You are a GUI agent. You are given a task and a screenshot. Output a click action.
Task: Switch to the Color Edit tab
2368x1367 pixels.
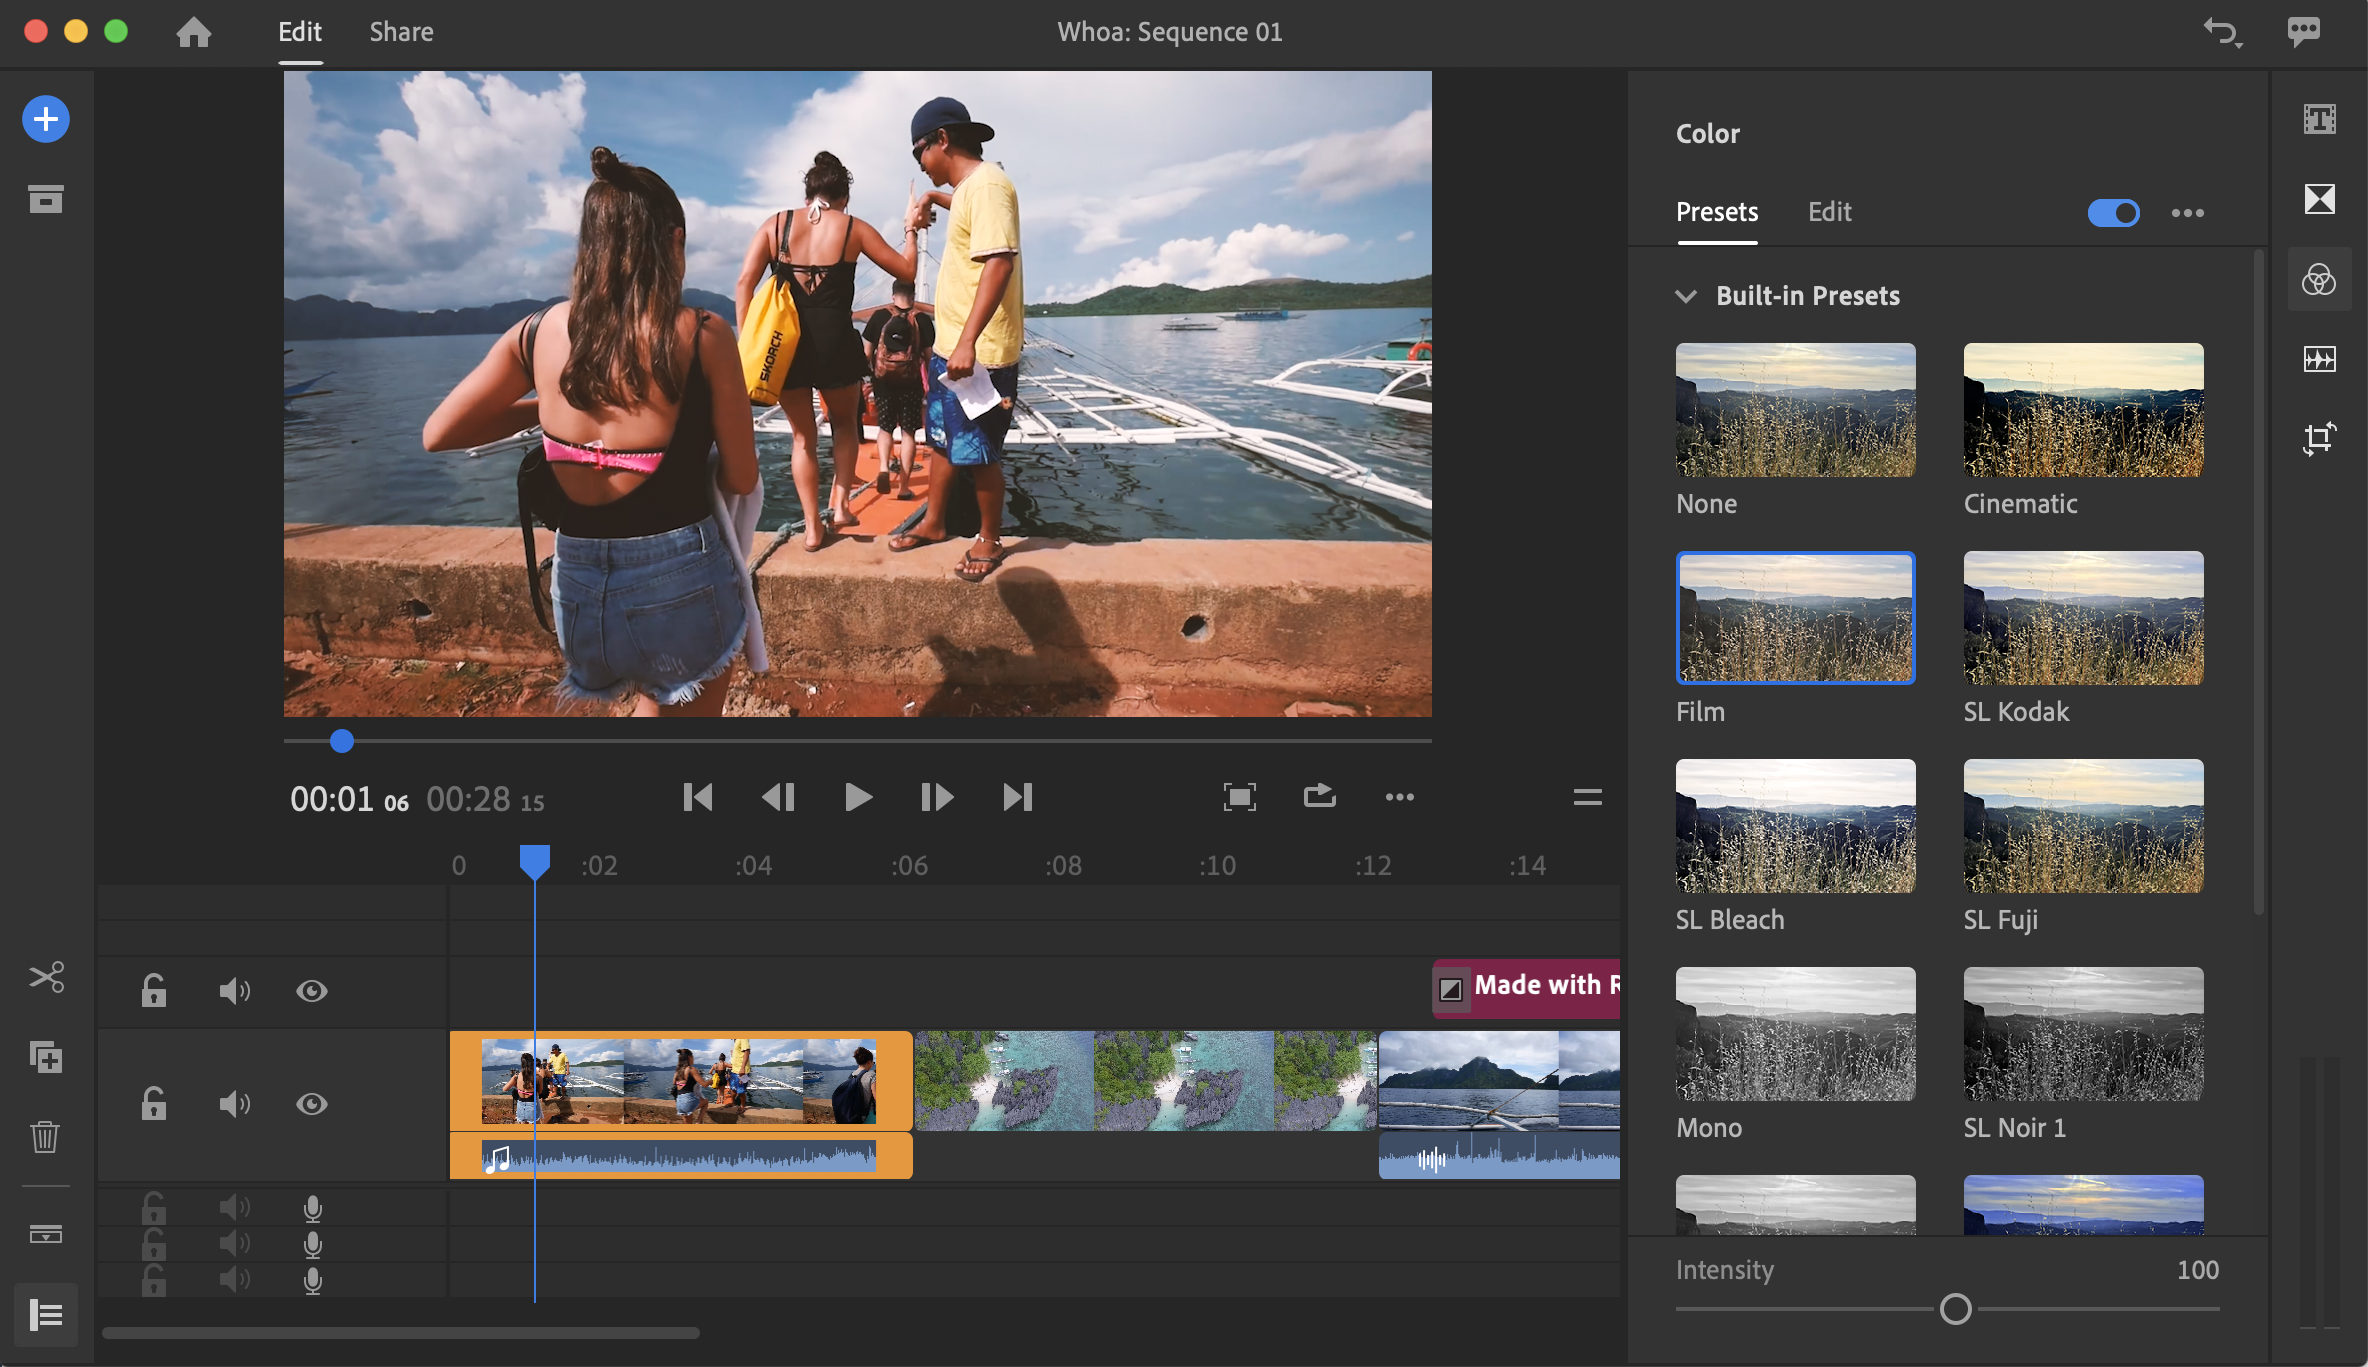pos(1829,212)
